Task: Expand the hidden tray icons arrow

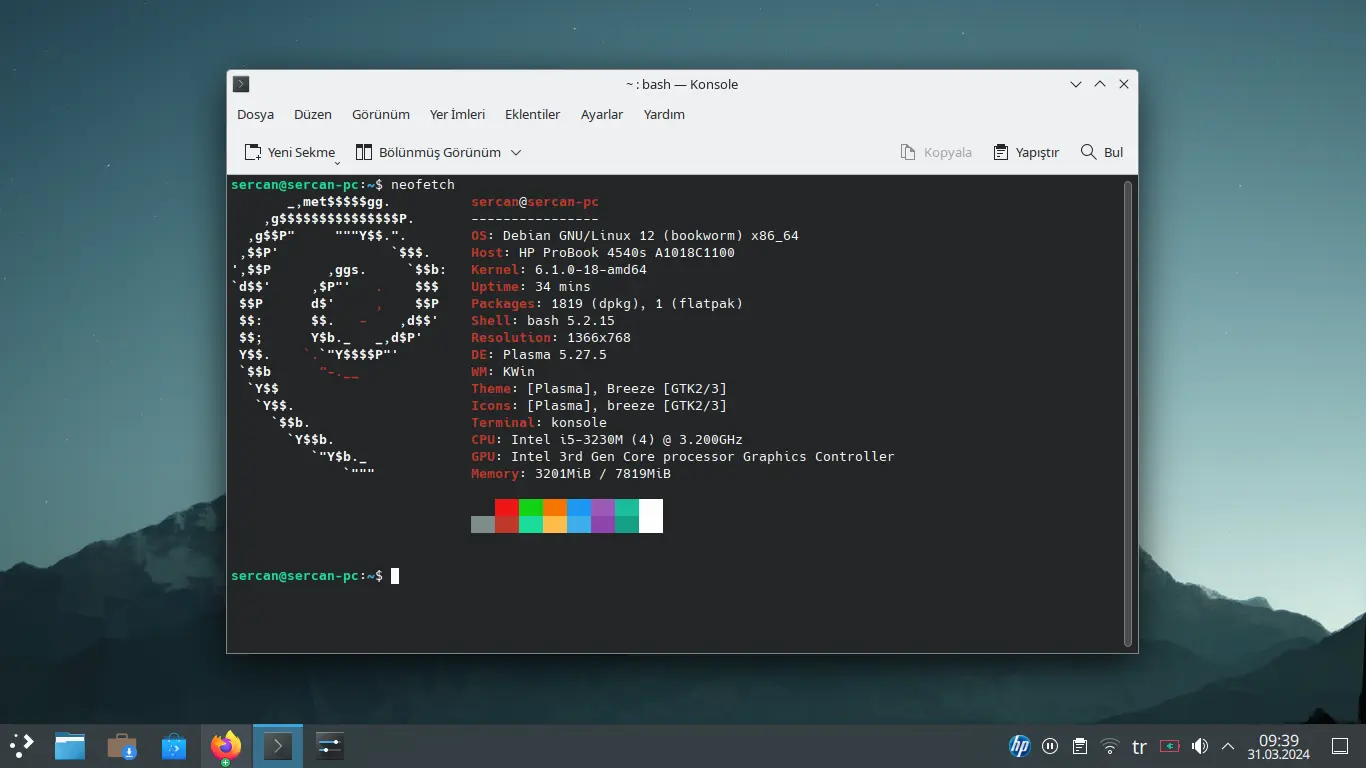Action: click(x=1228, y=746)
